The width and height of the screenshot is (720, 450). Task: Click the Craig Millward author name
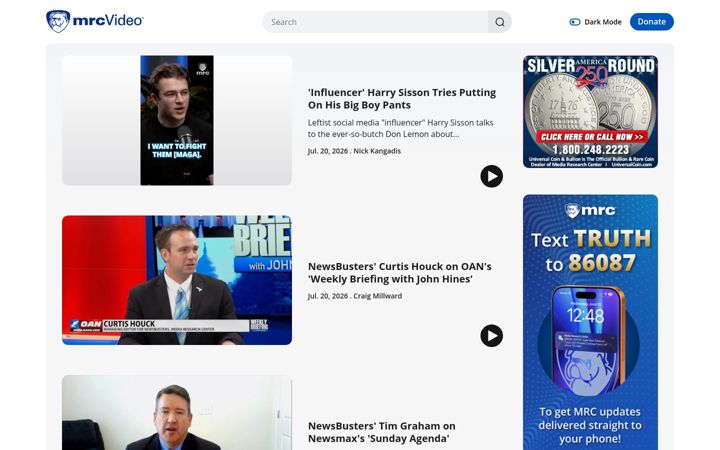[377, 296]
